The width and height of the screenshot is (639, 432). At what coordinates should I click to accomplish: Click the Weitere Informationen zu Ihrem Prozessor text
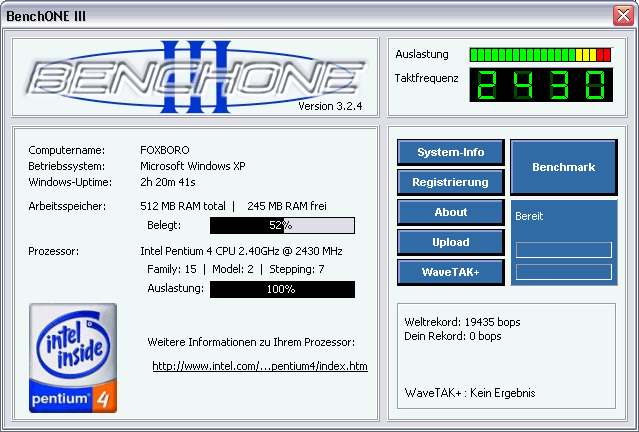[x=251, y=342]
